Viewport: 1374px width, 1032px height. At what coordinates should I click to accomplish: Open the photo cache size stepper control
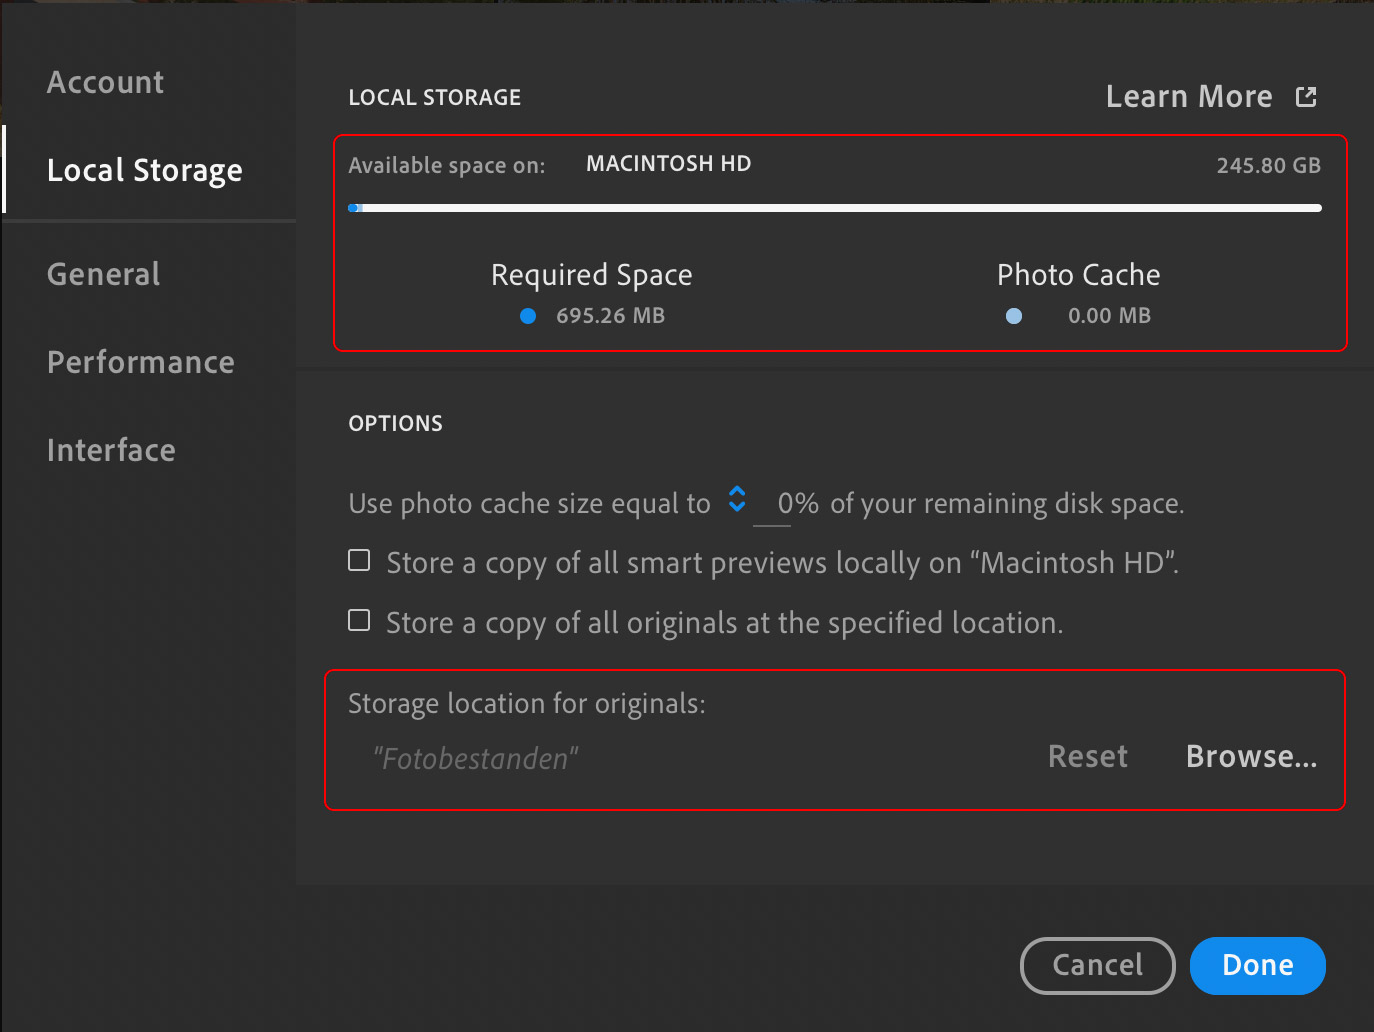[737, 499]
